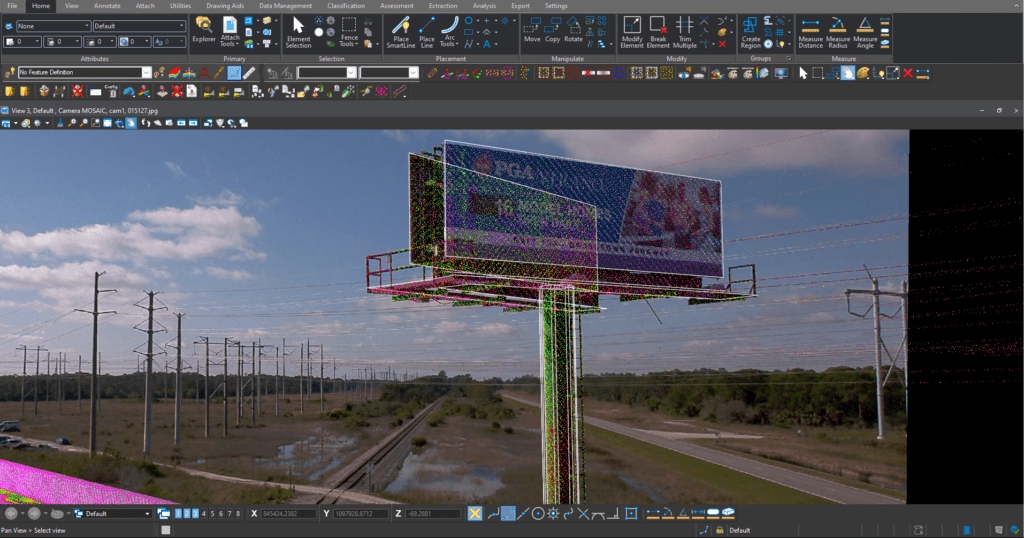Open the 'Default' template dropdown in Attributes
This screenshot has width=1024, height=538.
click(x=139, y=26)
